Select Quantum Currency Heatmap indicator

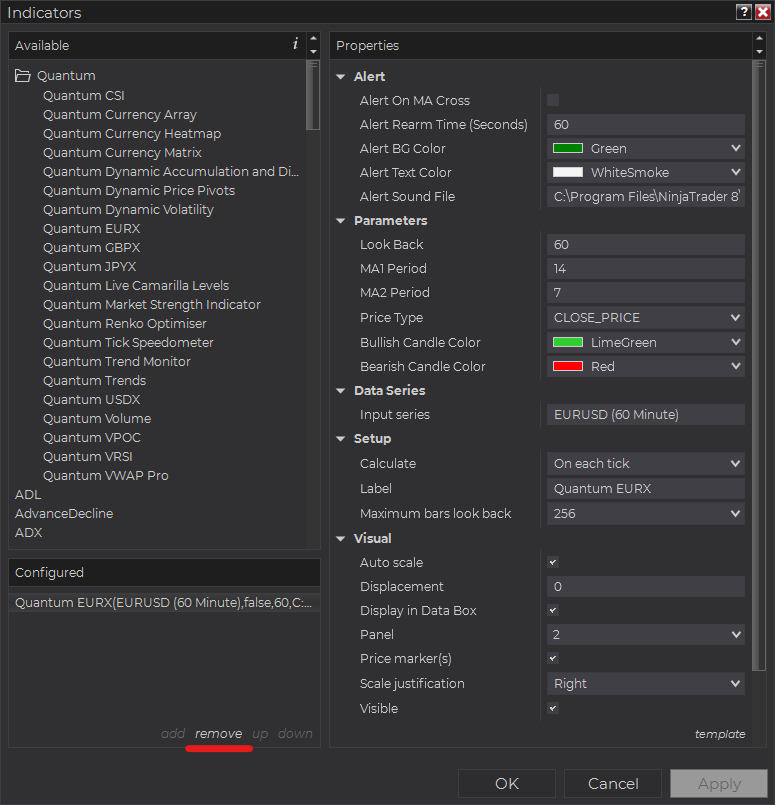(132, 133)
